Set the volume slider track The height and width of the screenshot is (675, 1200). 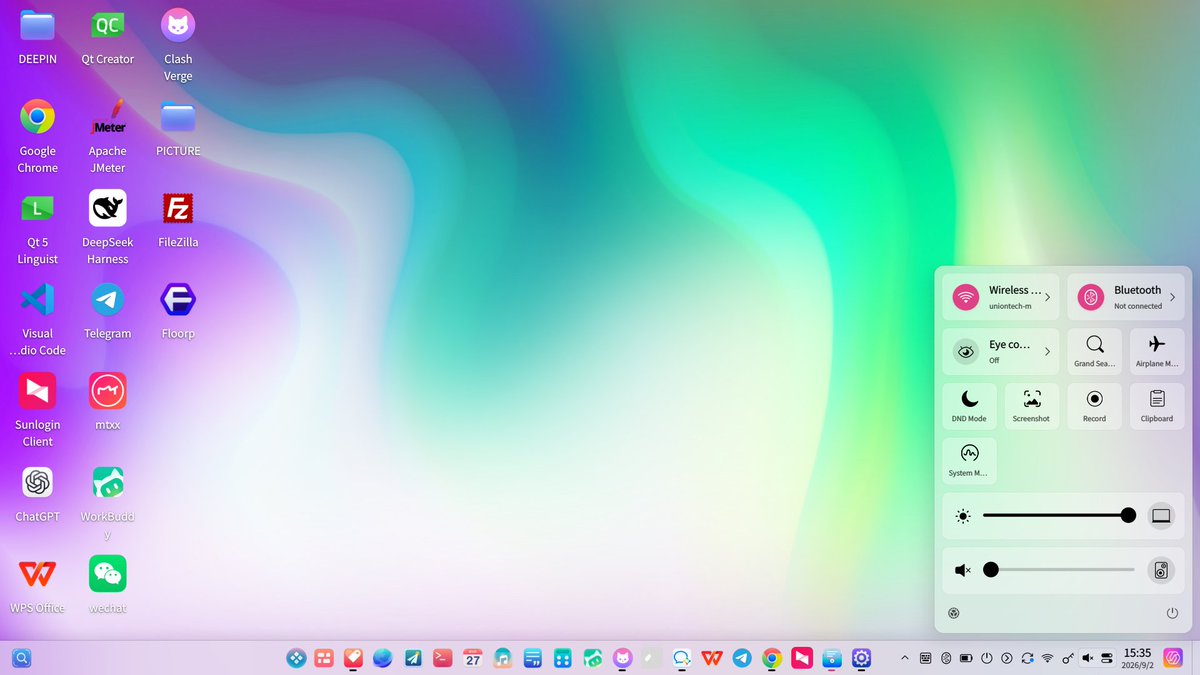point(1060,570)
